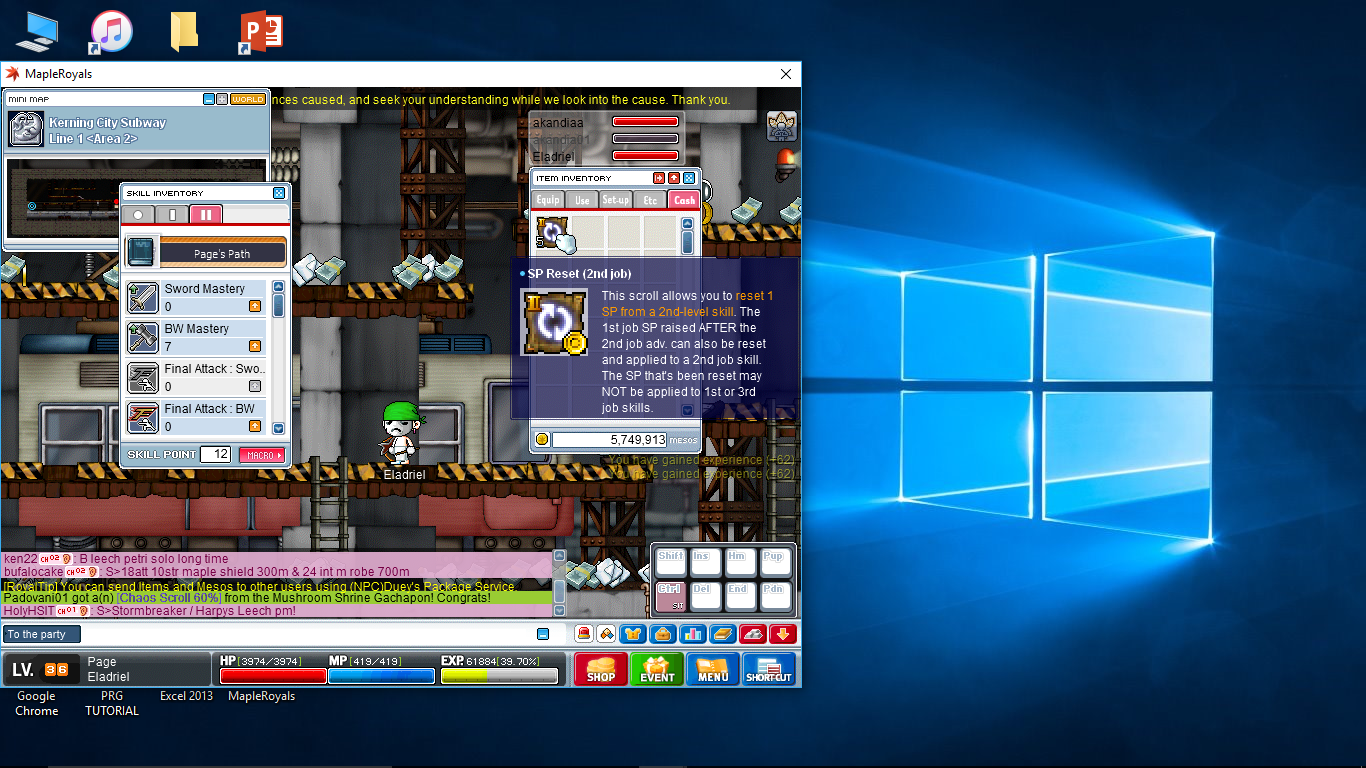The width and height of the screenshot is (1366, 768).
Task: Expand the mini map with the plus button
Action: (x=222, y=99)
